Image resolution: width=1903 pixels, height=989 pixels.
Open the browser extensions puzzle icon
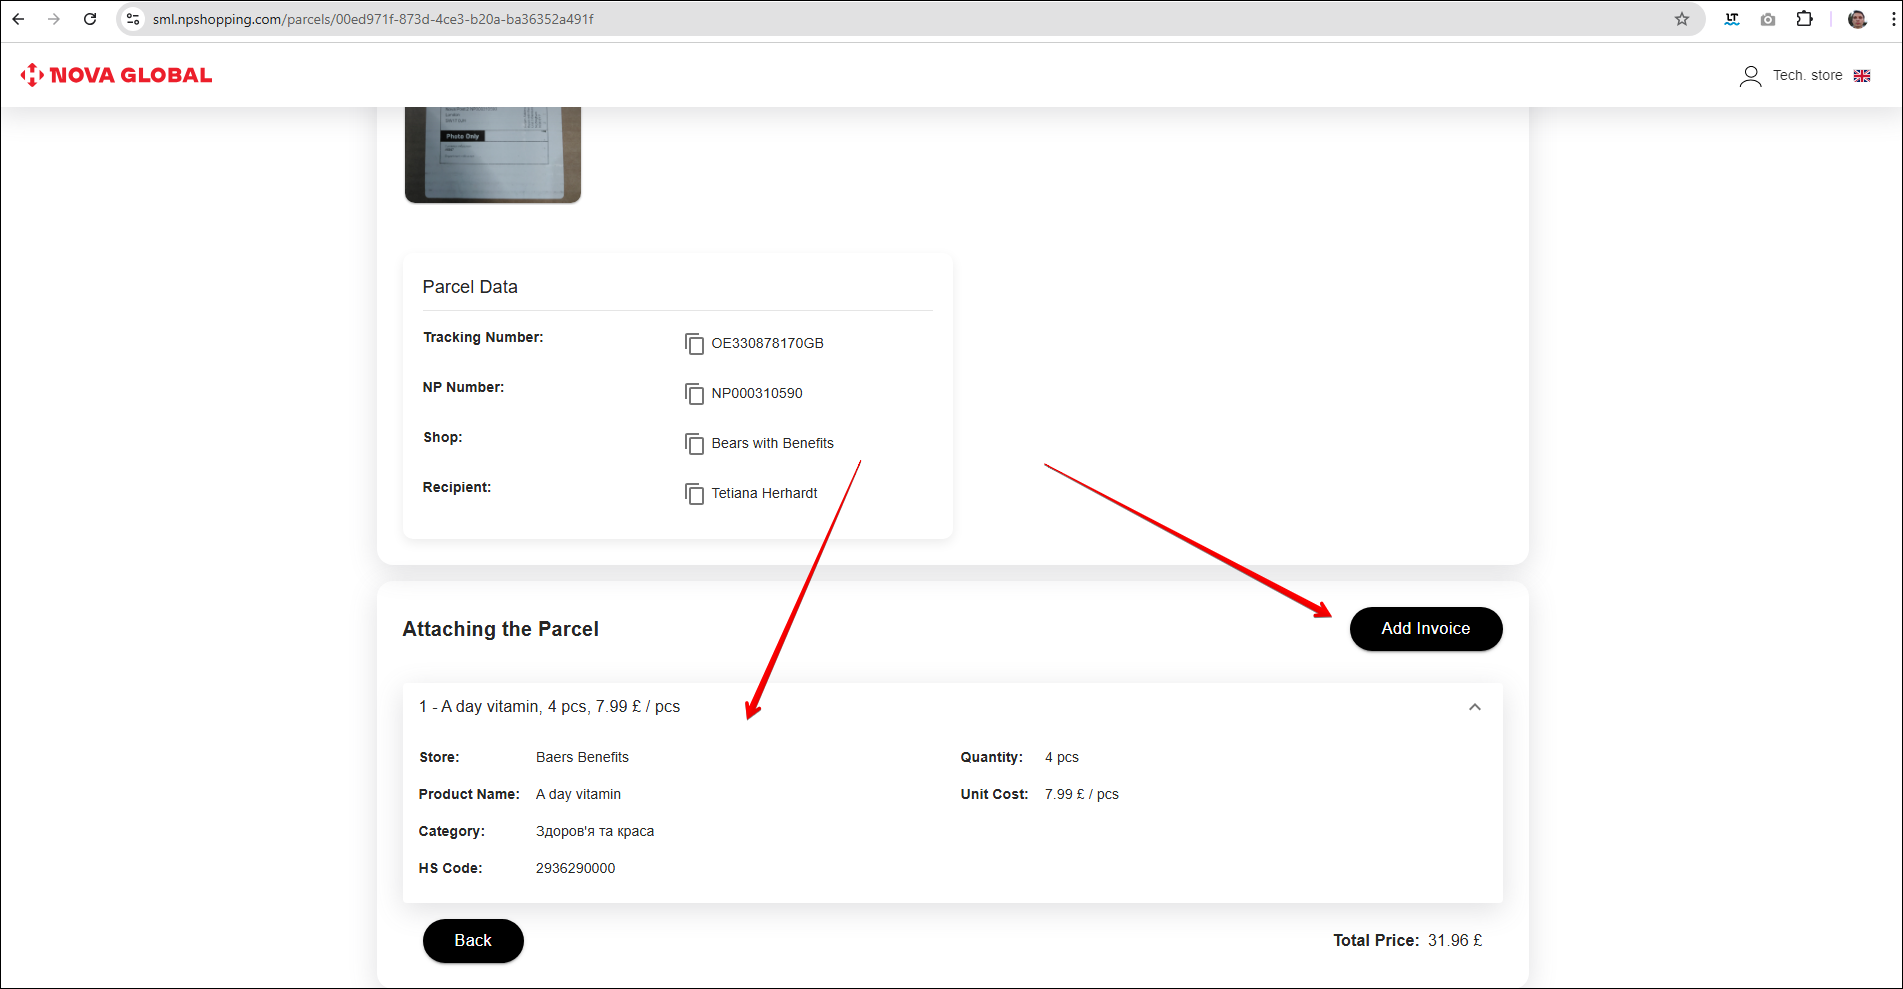click(1804, 19)
